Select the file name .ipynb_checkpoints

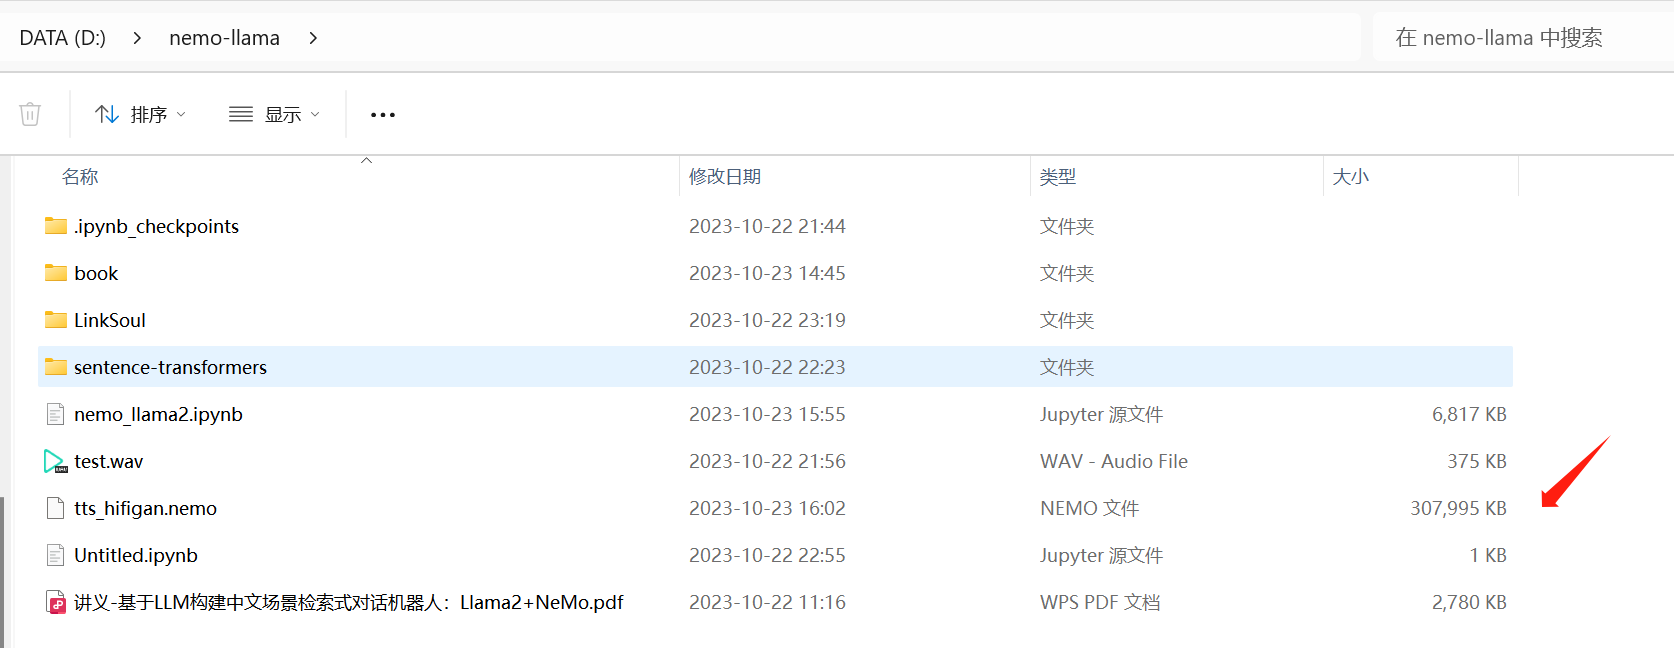tap(156, 227)
